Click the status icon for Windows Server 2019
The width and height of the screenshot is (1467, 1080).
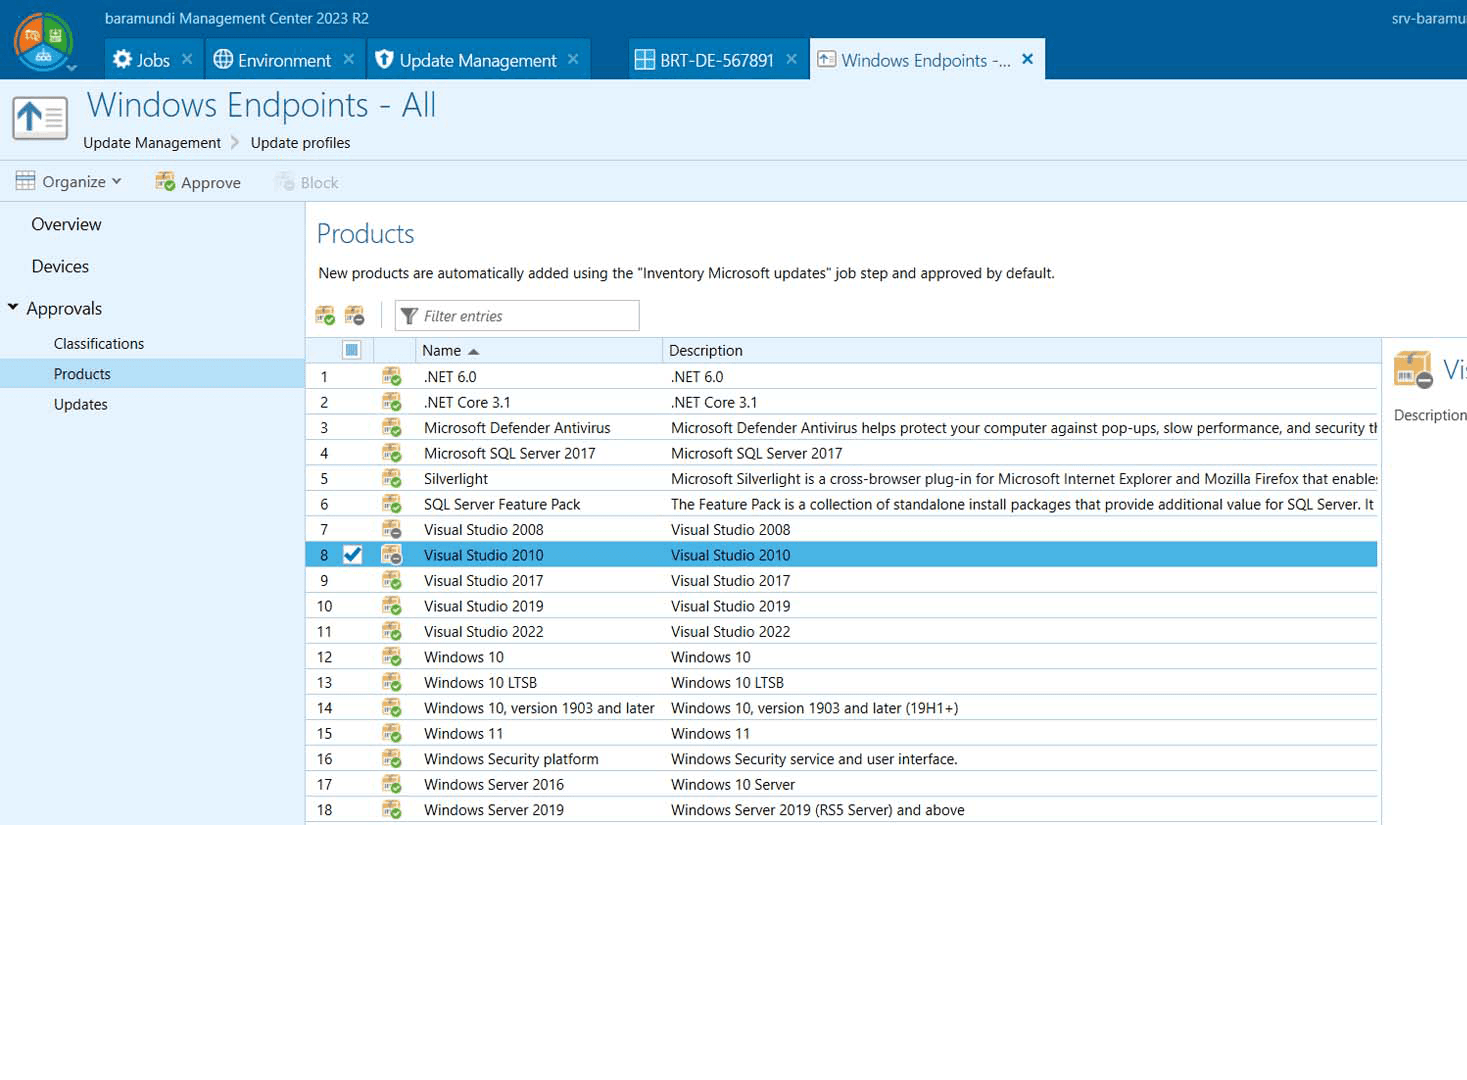(392, 810)
